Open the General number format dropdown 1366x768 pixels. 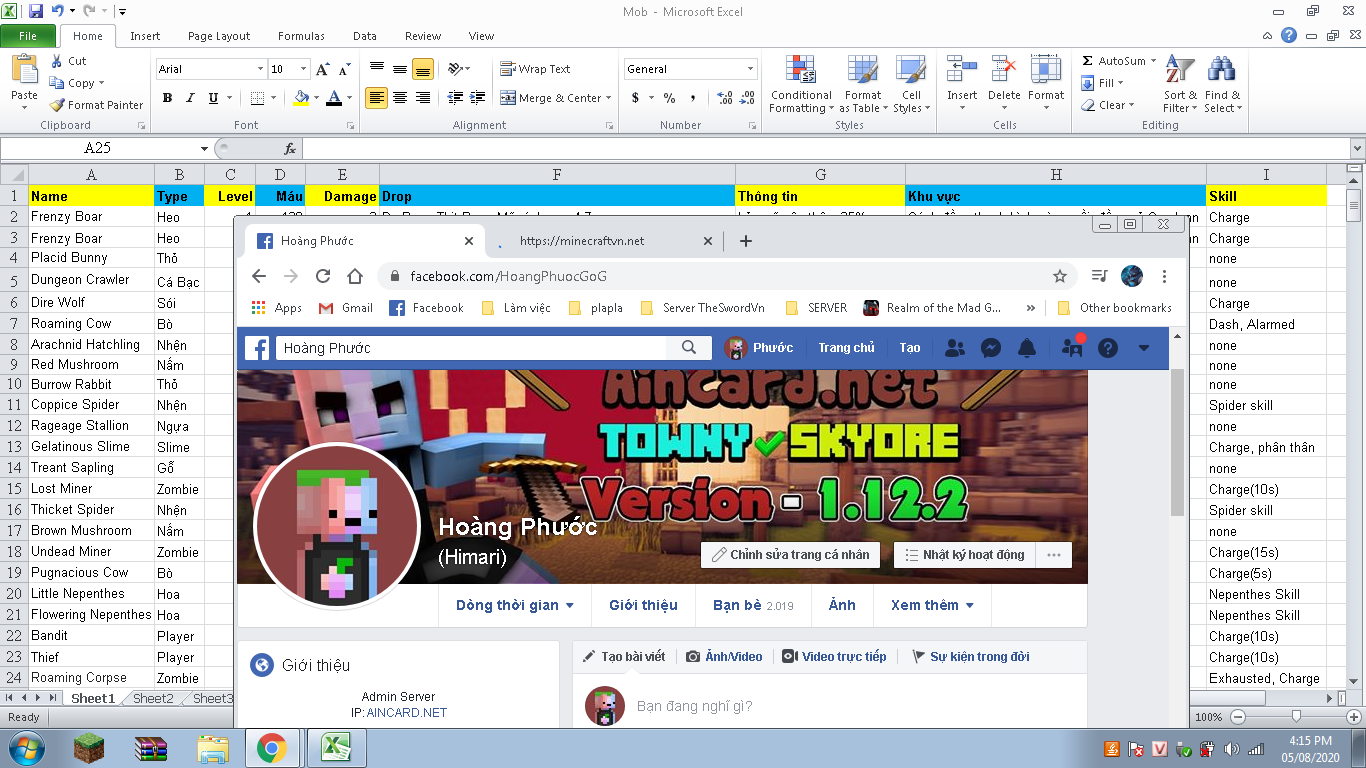[750, 69]
